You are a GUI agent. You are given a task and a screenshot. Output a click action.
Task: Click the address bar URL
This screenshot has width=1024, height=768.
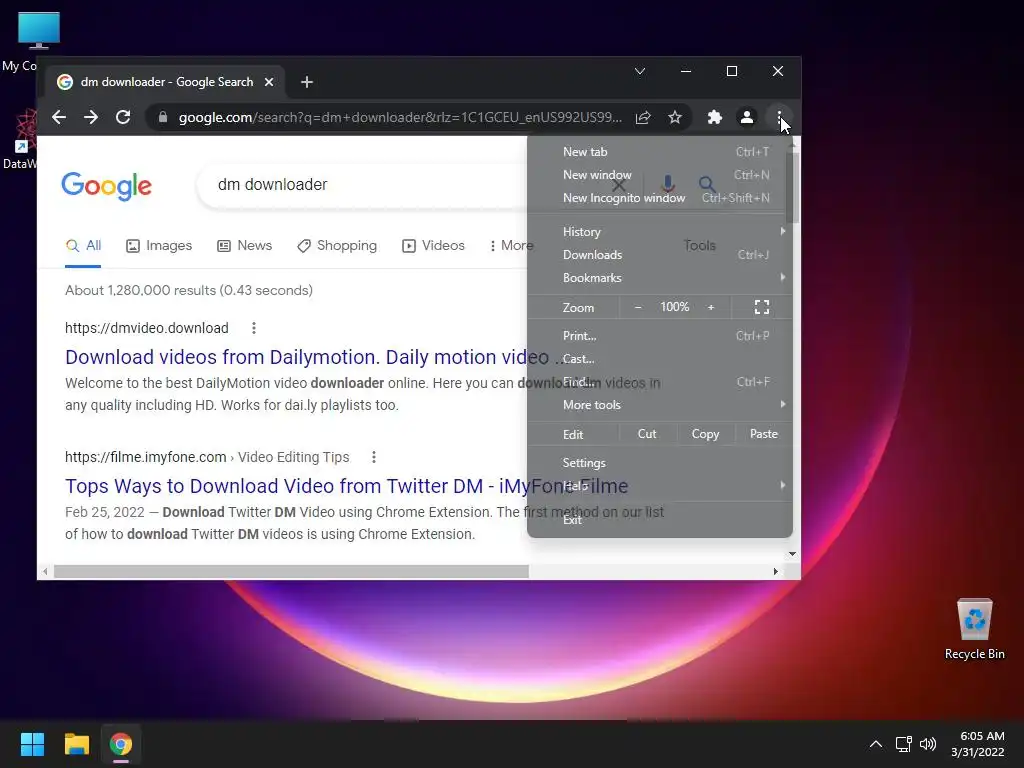400,118
